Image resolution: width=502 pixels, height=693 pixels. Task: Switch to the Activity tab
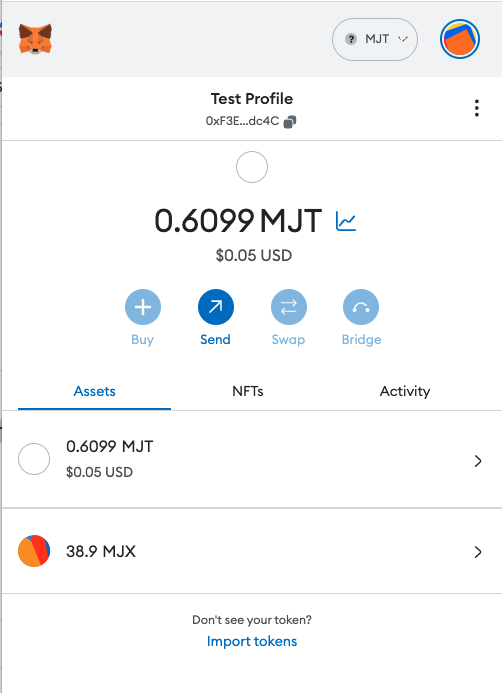point(405,392)
